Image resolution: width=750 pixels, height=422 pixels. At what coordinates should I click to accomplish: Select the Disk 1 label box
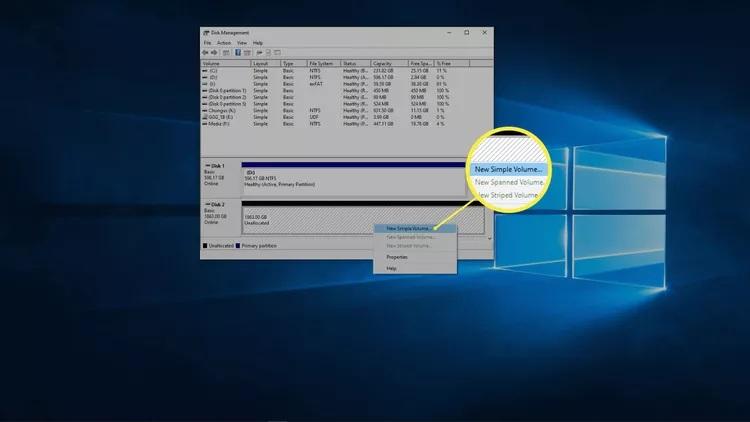click(221, 175)
